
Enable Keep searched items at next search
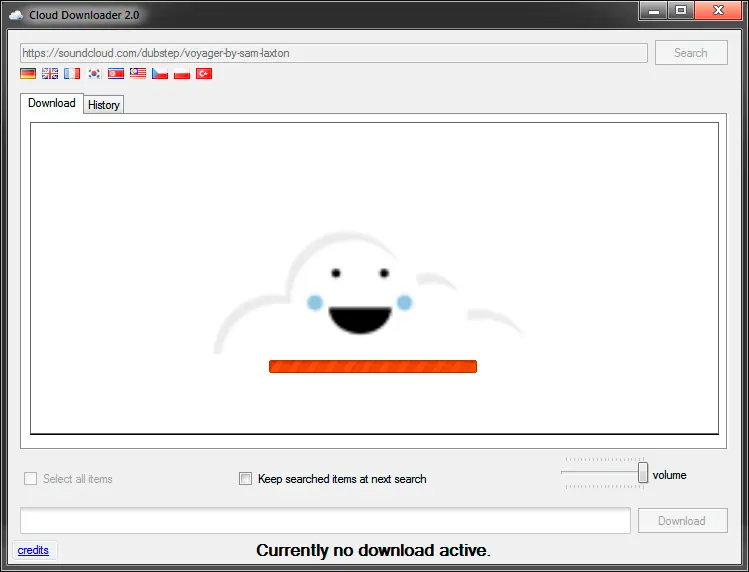coord(246,478)
